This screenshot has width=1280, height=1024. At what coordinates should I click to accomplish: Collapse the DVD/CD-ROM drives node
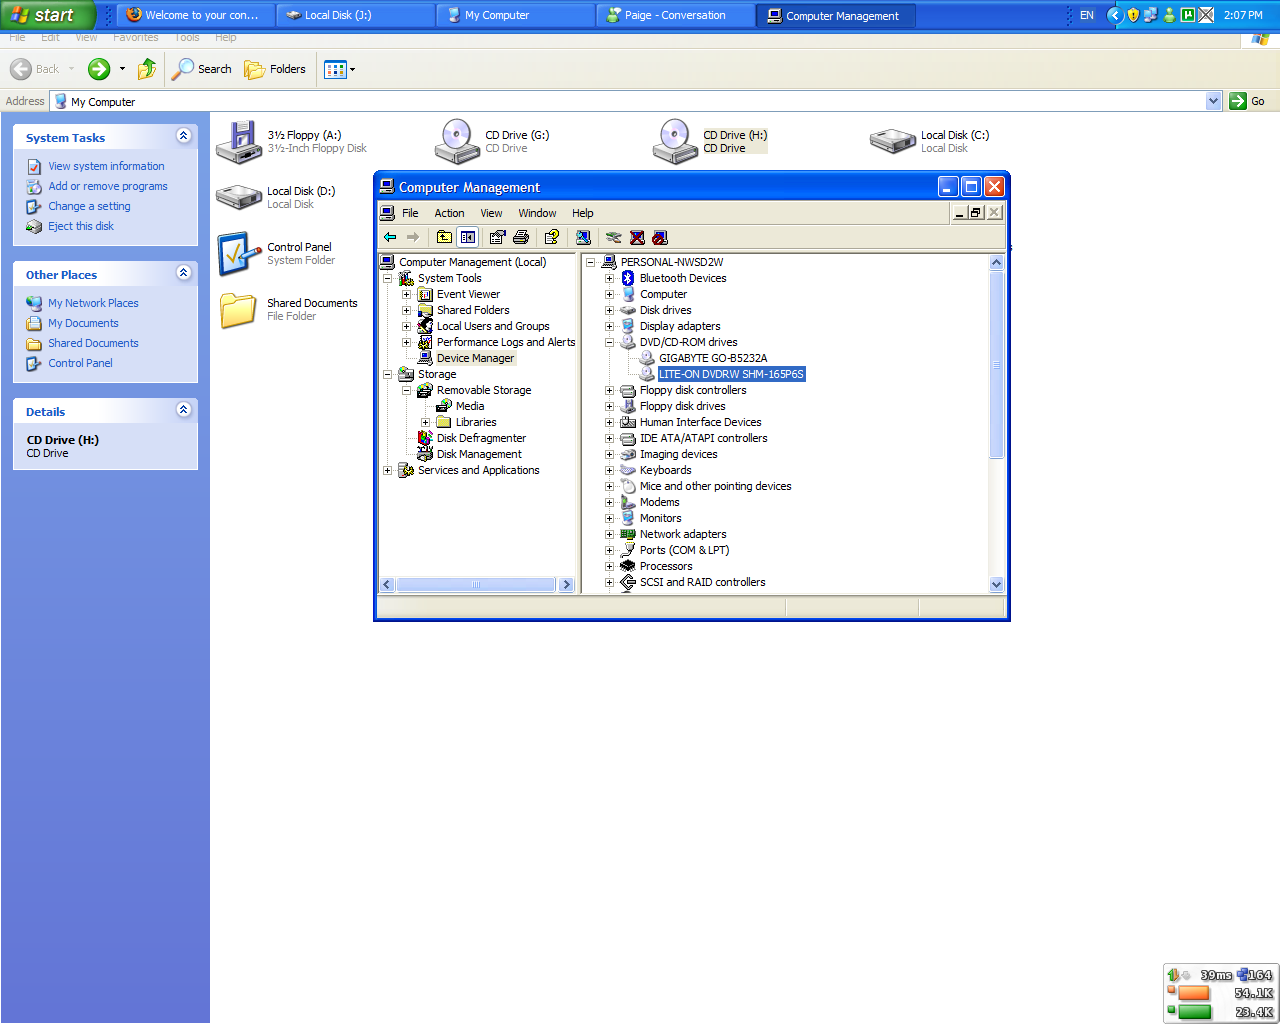(x=609, y=342)
